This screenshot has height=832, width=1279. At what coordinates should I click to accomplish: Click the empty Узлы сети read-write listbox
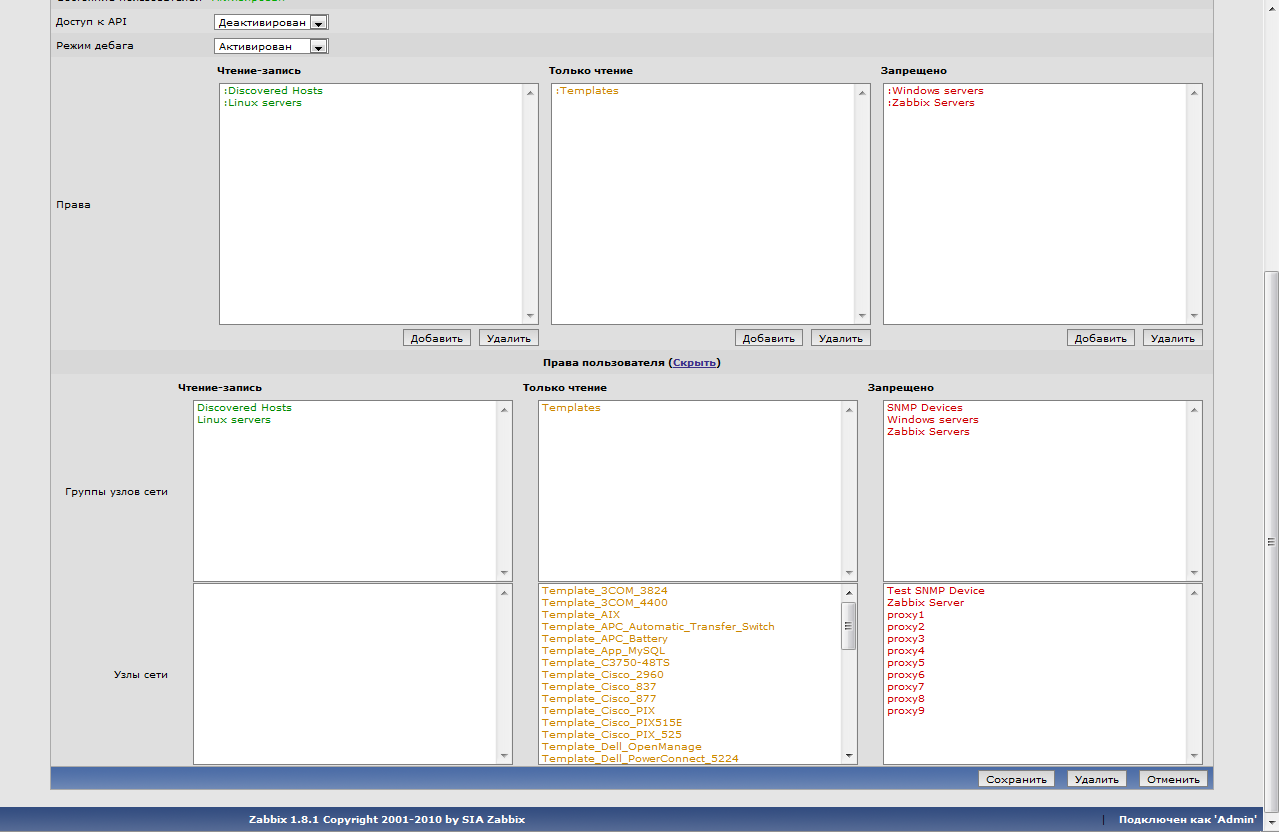(x=353, y=674)
